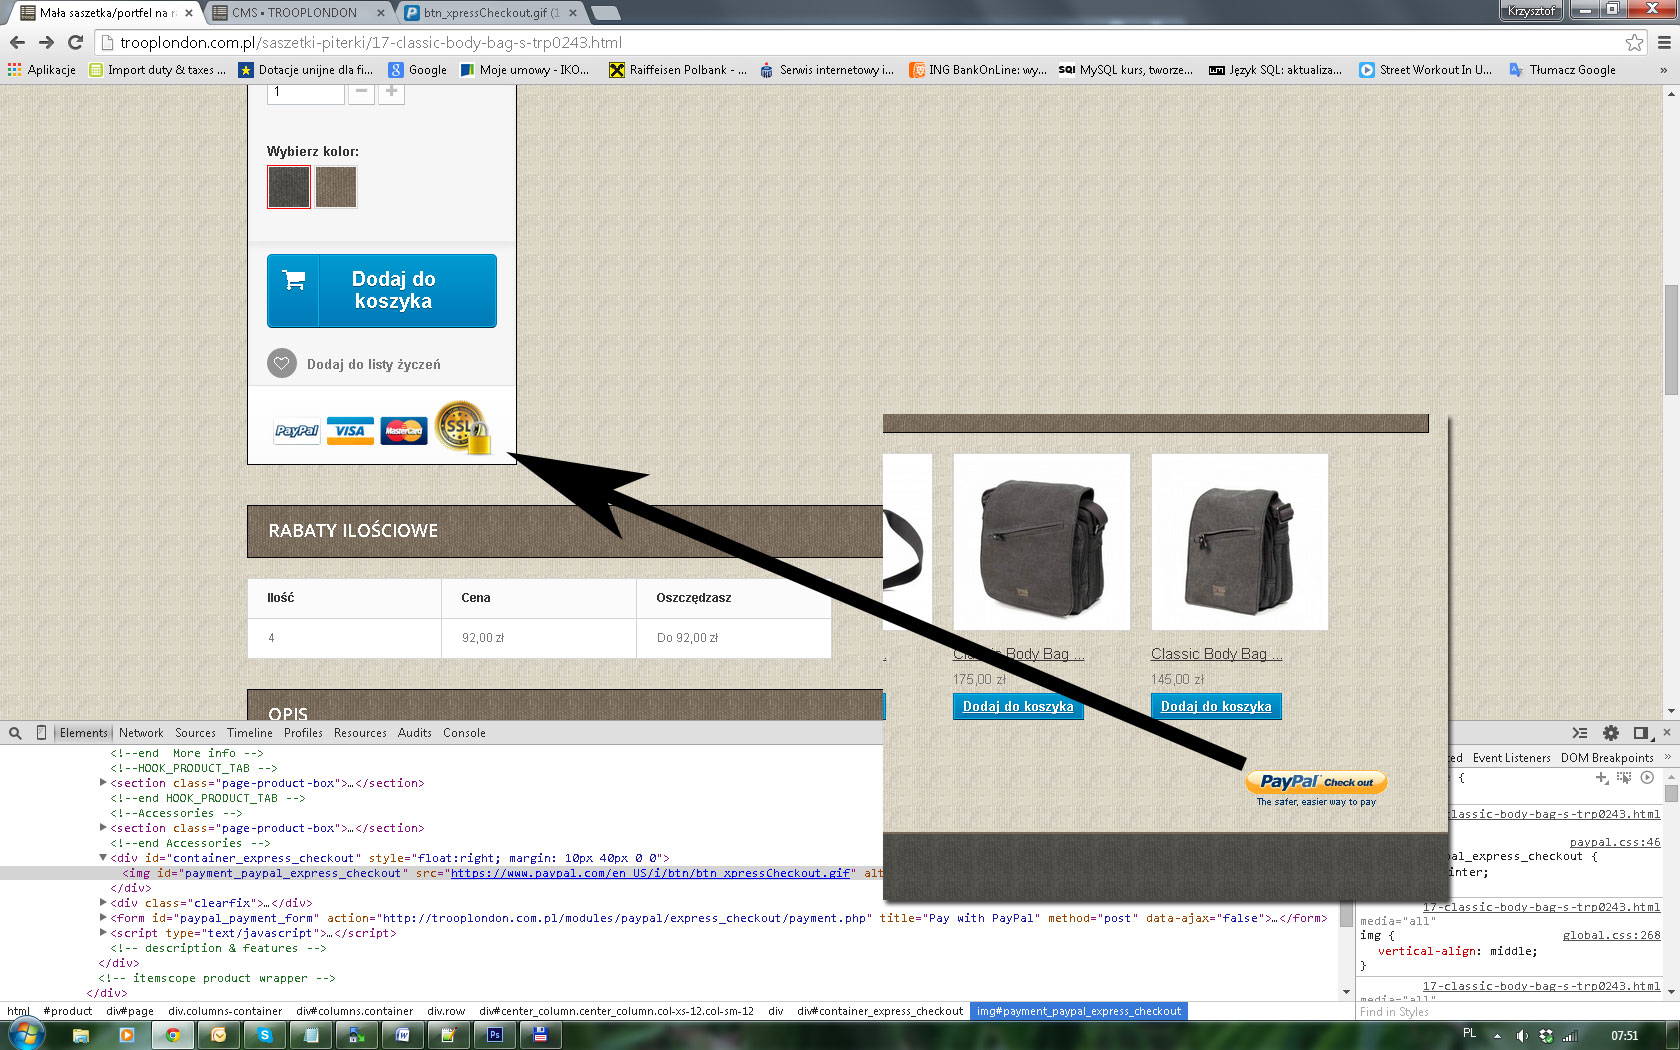Reload the current page

point(75,42)
